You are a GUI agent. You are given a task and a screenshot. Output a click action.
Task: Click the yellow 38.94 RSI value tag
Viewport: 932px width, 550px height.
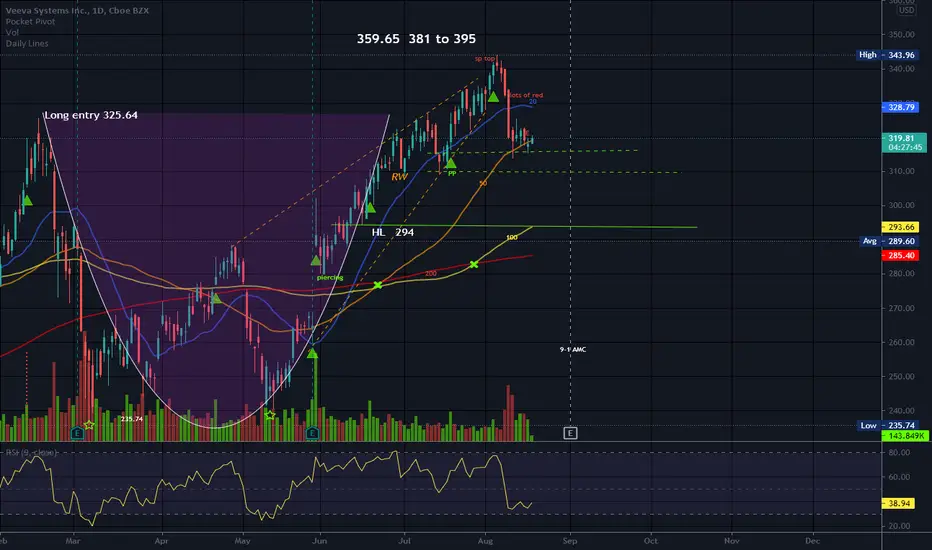coord(899,504)
